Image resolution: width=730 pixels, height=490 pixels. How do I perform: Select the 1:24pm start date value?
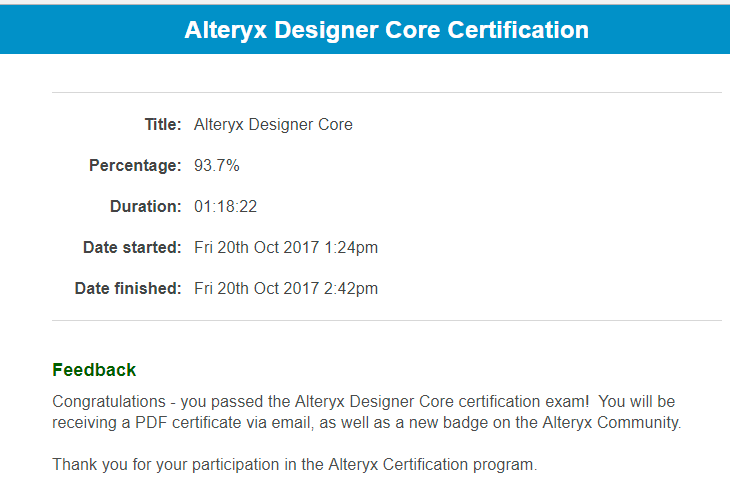click(285, 247)
